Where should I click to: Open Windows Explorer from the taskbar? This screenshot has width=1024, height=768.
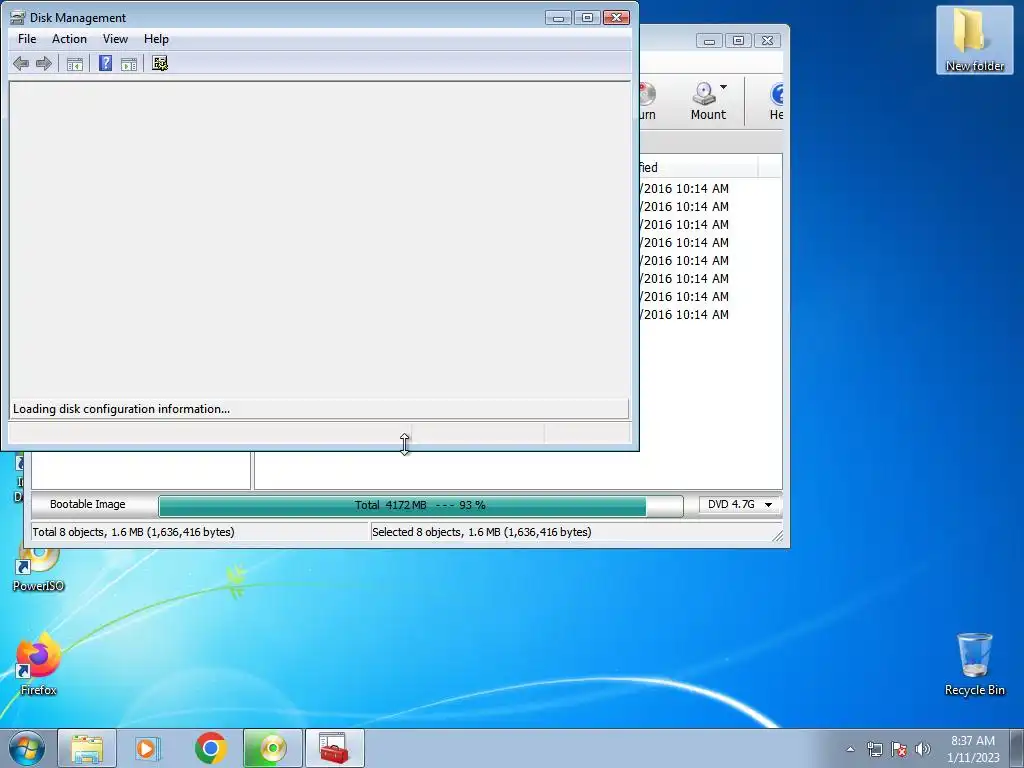pos(88,748)
